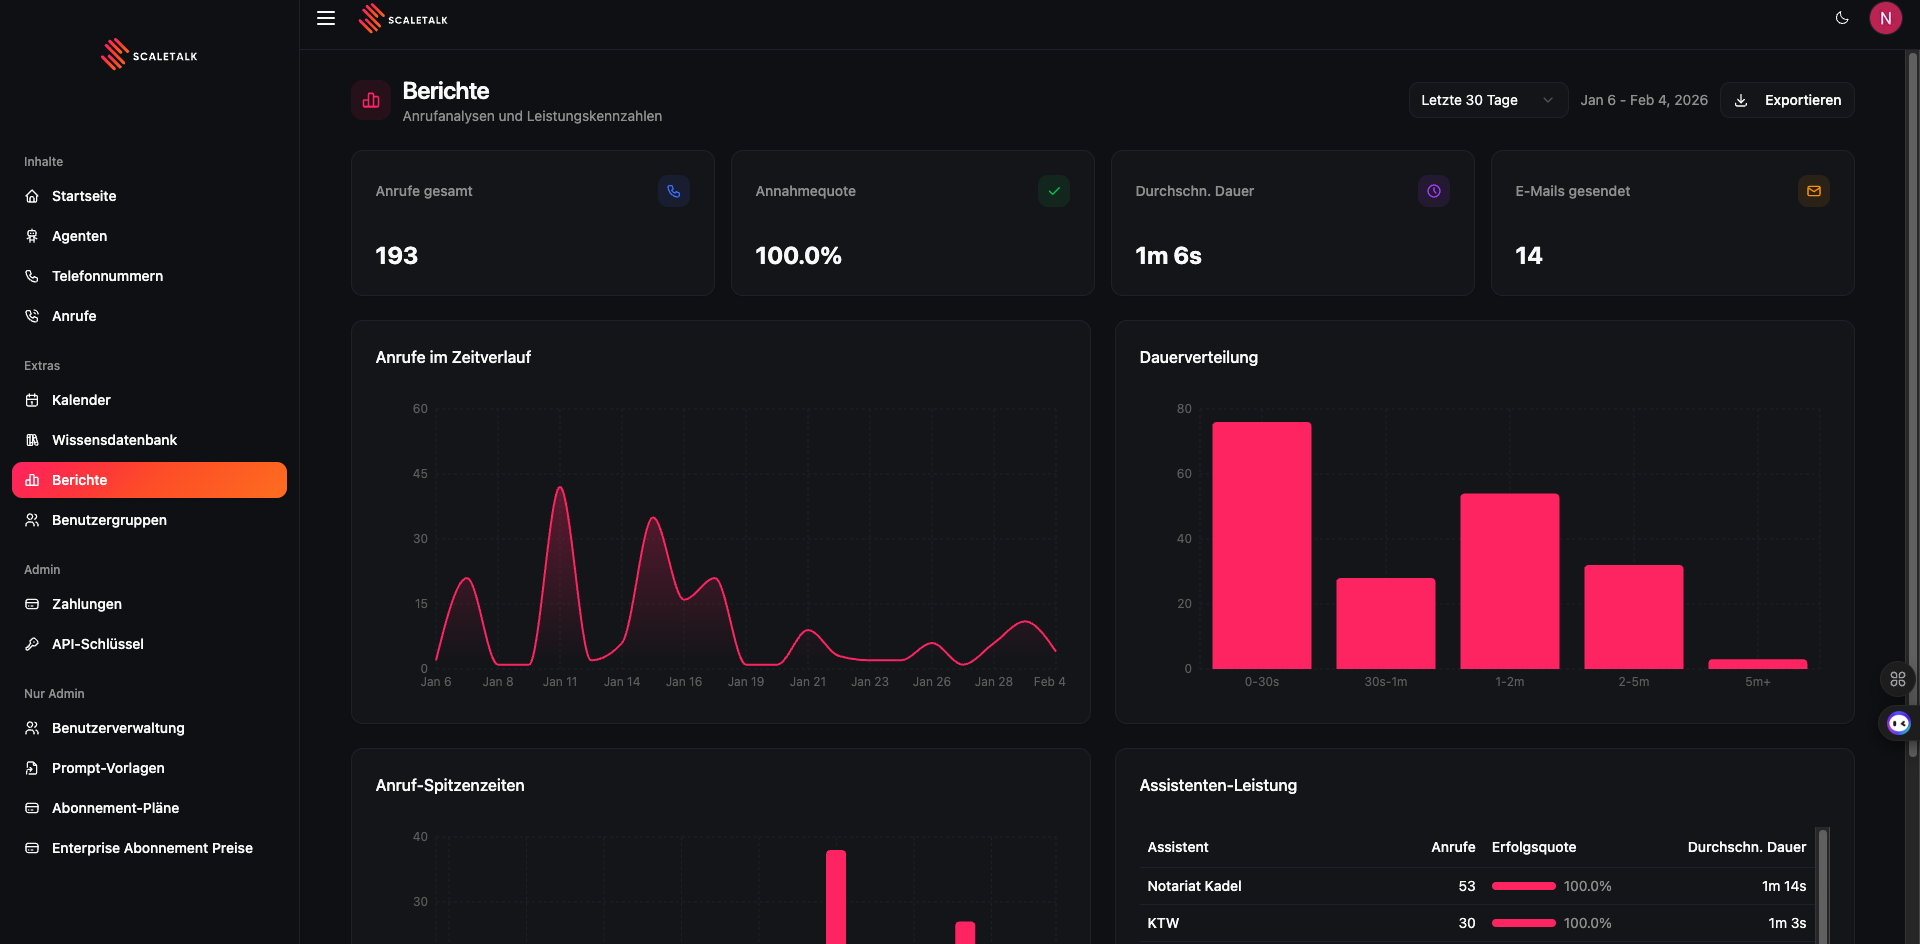The width and height of the screenshot is (1920, 944).
Task: Click the mail icon in E-Mails gesendet card
Action: point(1814,191)
